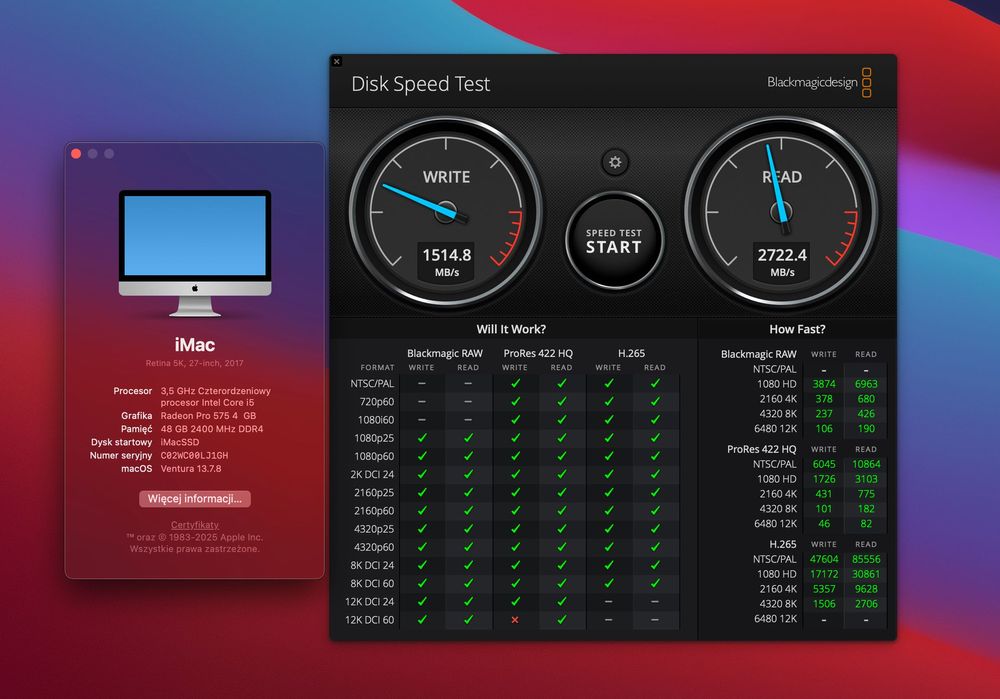Click Więcej informacji button in iMac window
This screenshot has height=699, width=1000.
coord(195,499)
